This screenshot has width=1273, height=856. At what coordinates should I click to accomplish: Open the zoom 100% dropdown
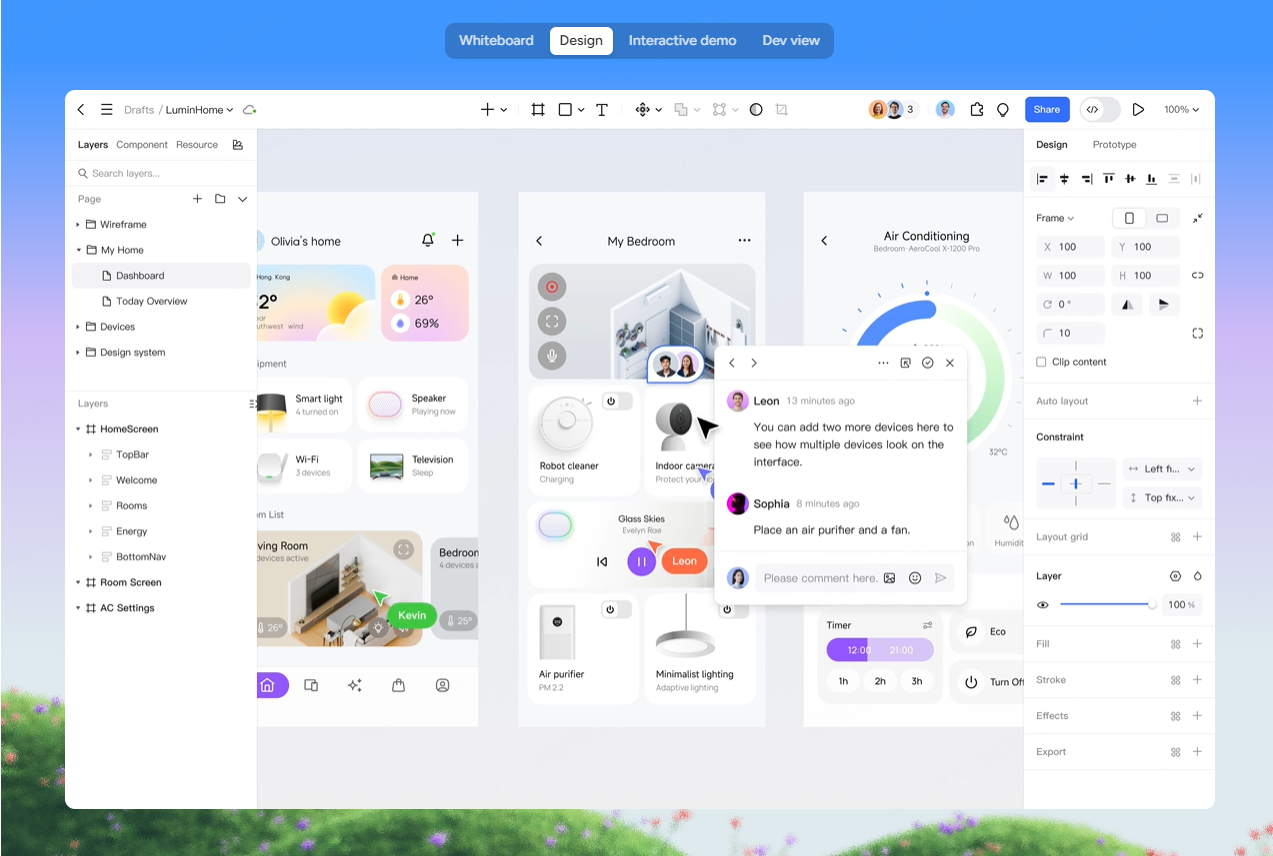(1181, 110)
